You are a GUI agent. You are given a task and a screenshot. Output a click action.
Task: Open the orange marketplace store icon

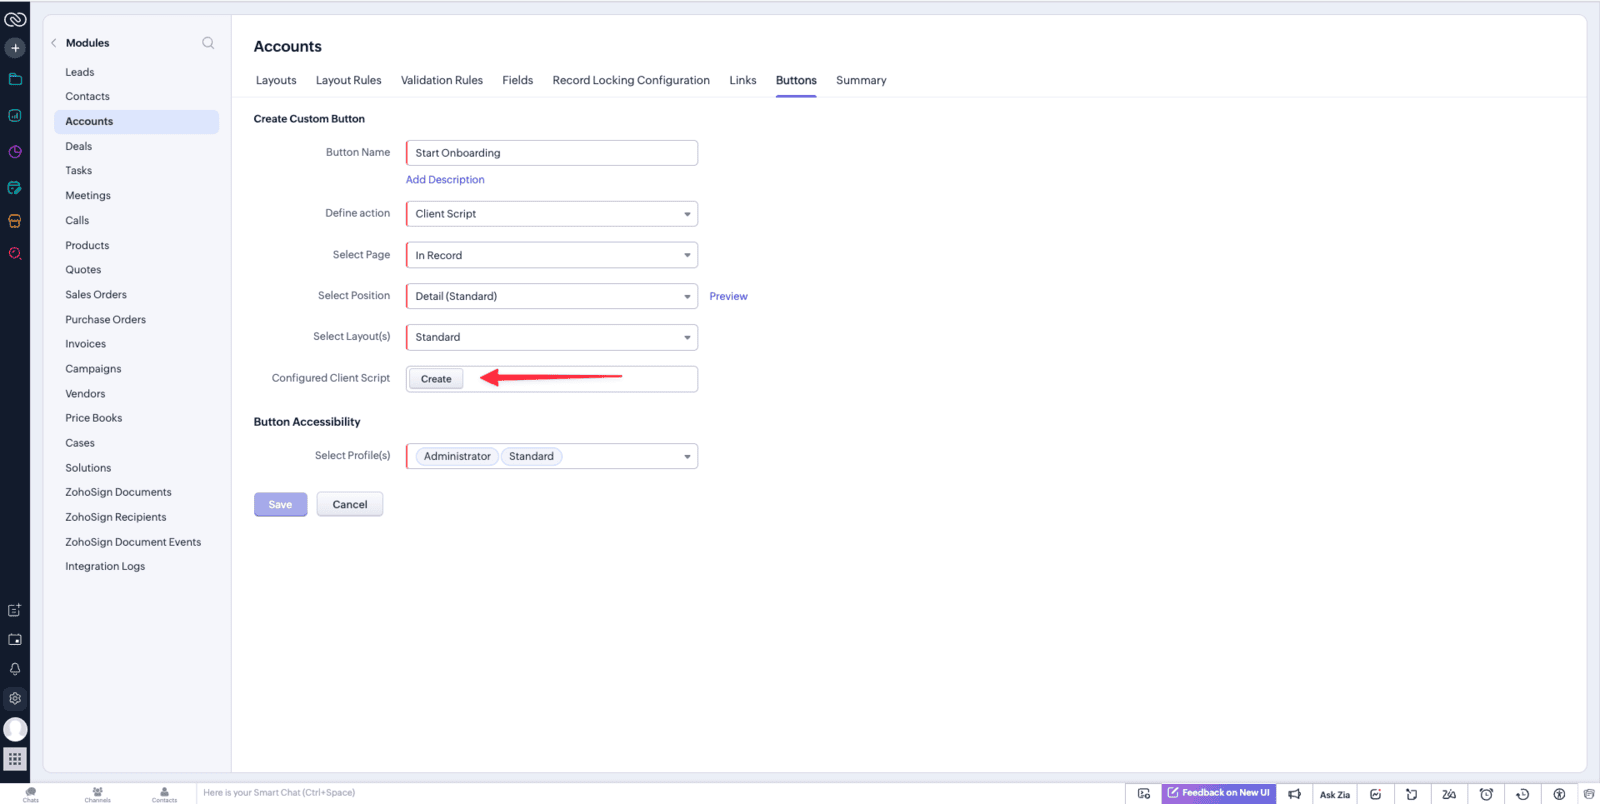[15, 221]
